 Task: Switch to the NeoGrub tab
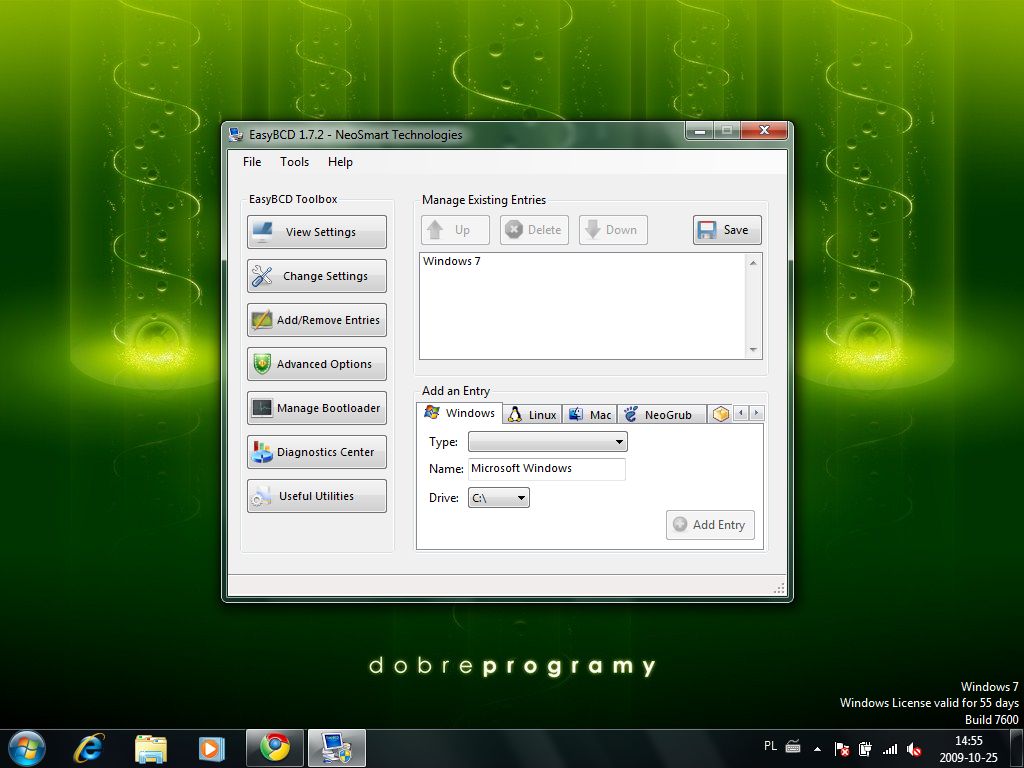coord(662,415)
